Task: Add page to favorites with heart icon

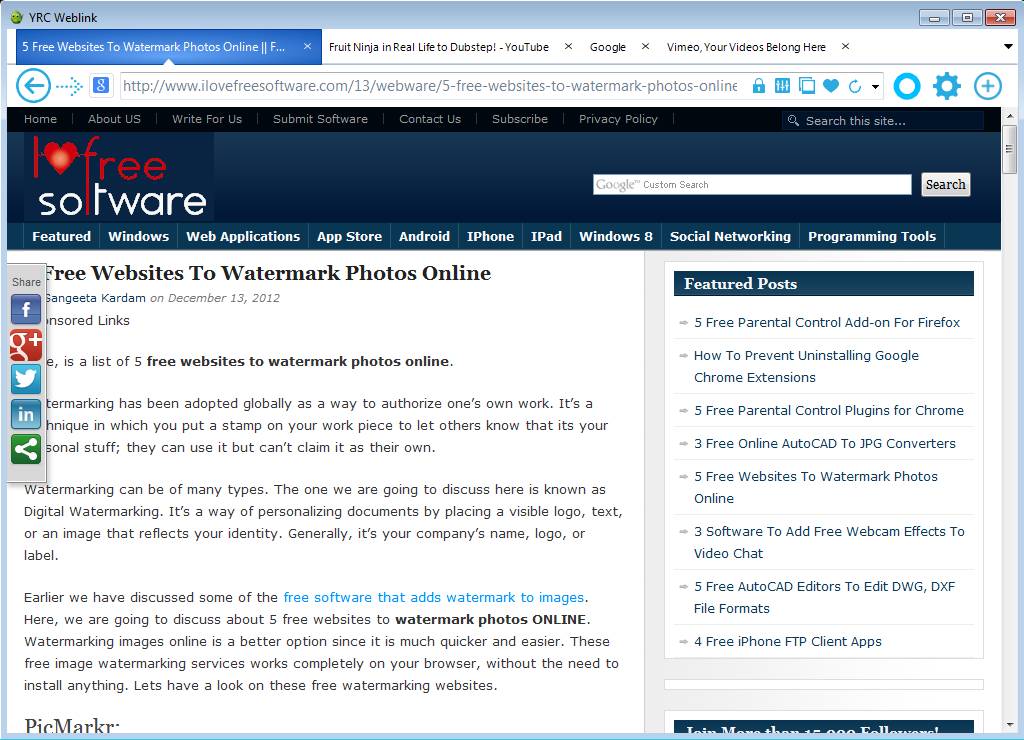Action: pos(831,86)
